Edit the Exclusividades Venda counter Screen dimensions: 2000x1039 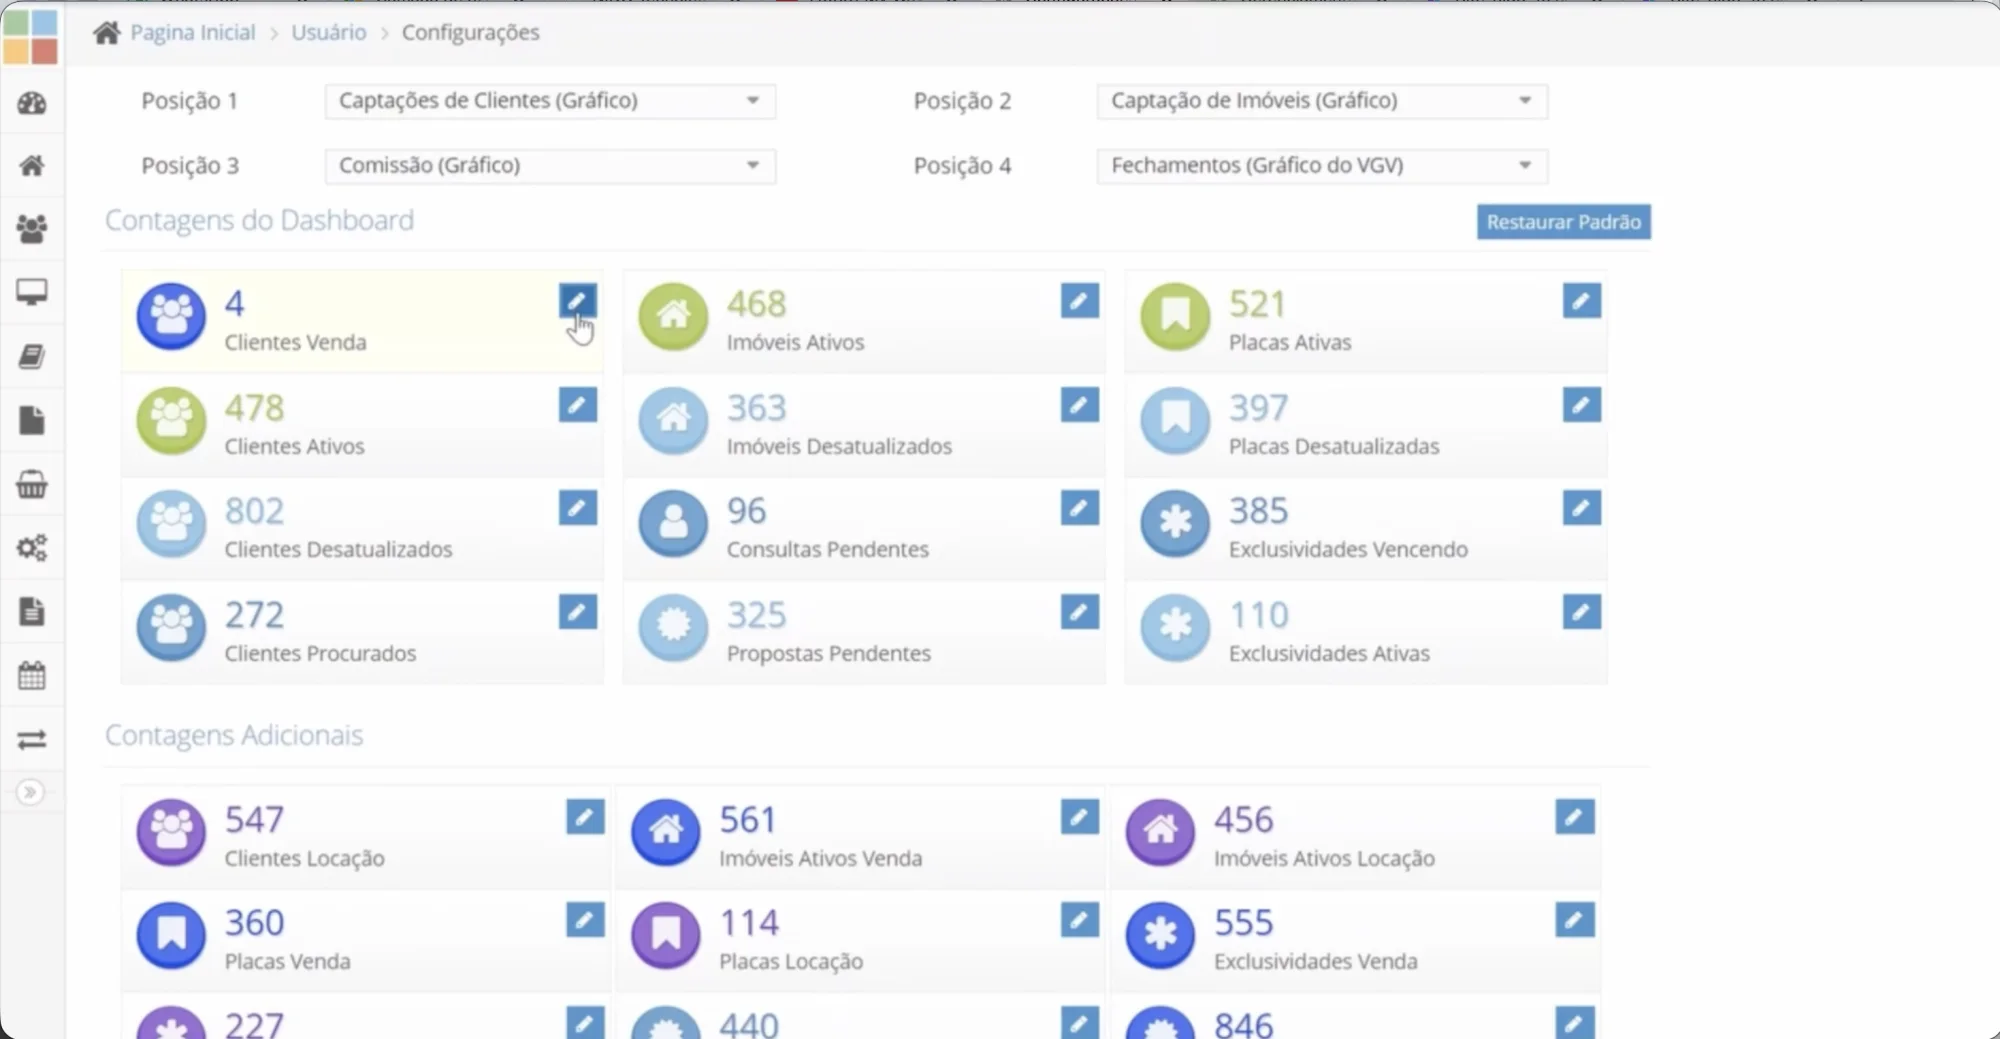(1575, 920)
